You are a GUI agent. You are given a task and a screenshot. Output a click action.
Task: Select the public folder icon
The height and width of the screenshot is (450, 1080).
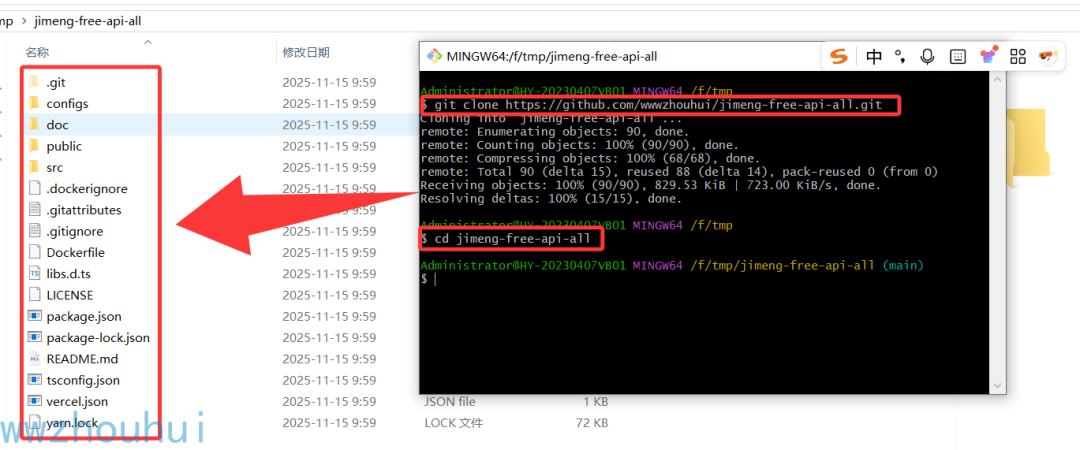(34, 146)
